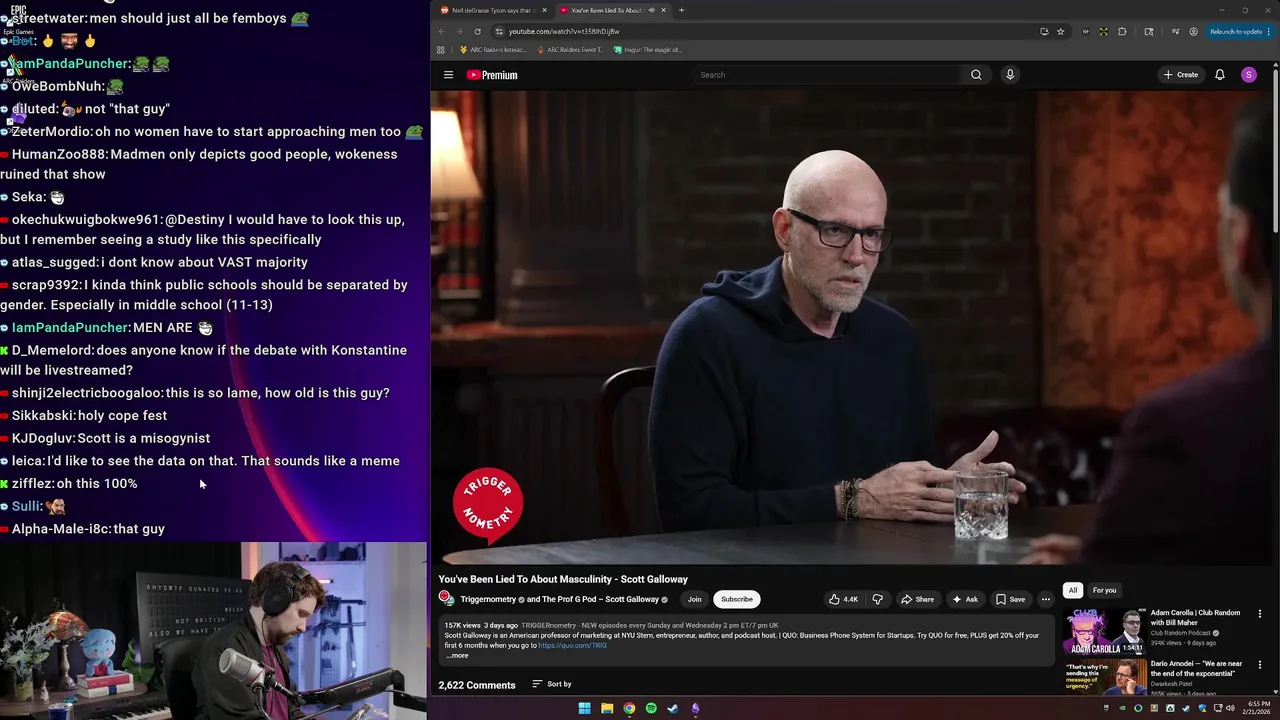Open Sort by comments dropdown
Image resolution: width=1280 pixels, height=720 pixels.
(x=552, y=684)
